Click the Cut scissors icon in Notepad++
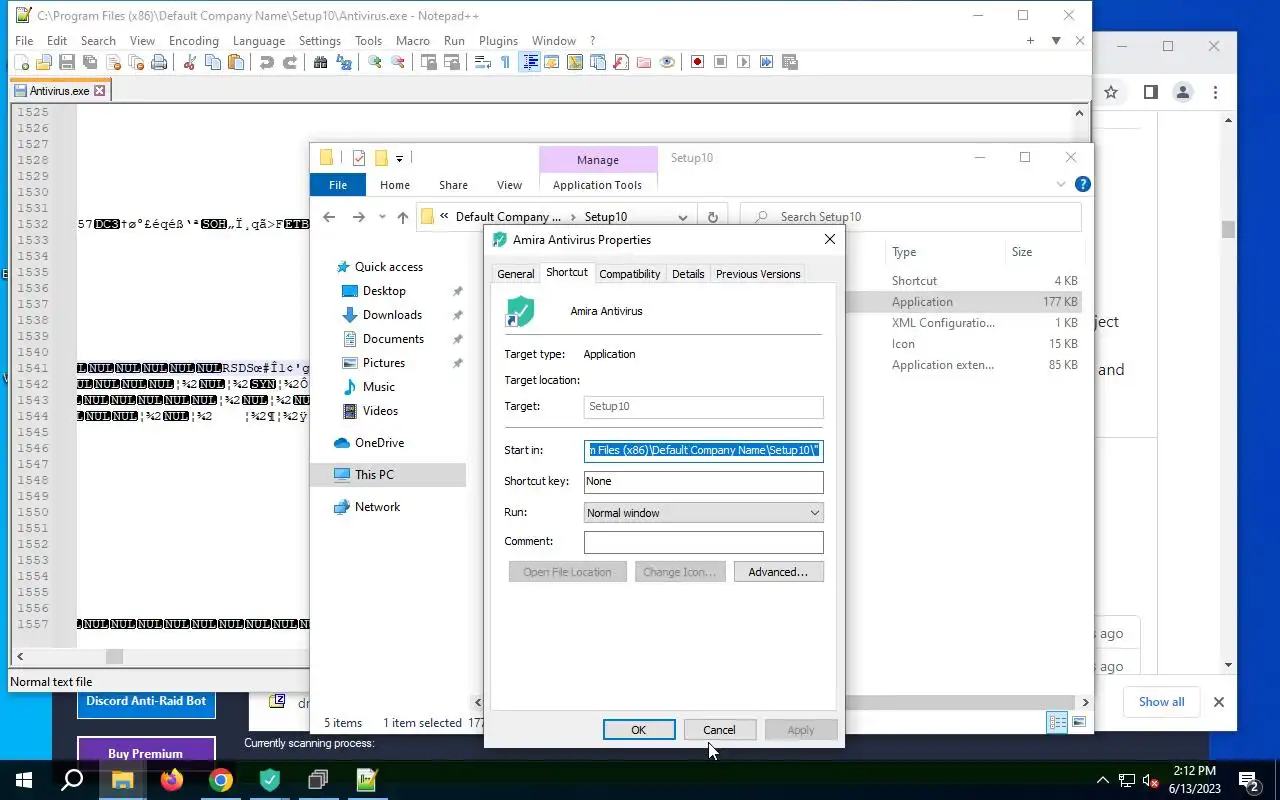The width and height of the screenshot is (1280, 800). click(189, 62)
